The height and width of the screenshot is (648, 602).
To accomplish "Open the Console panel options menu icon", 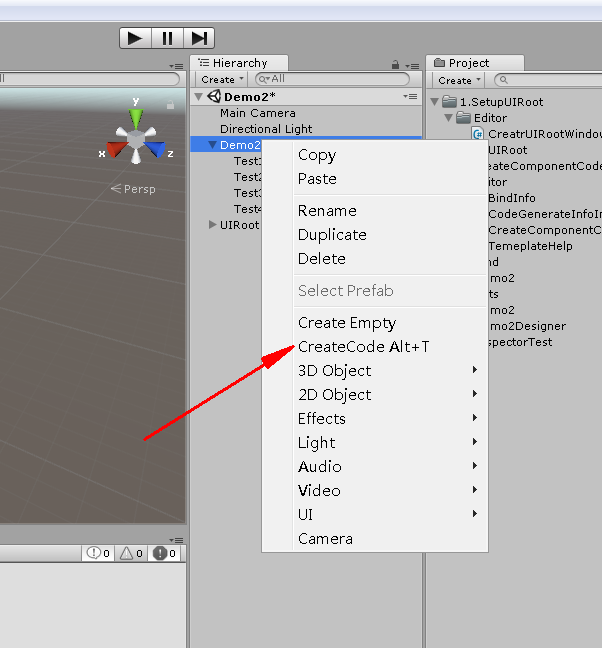I will click(x=176, y=540).
